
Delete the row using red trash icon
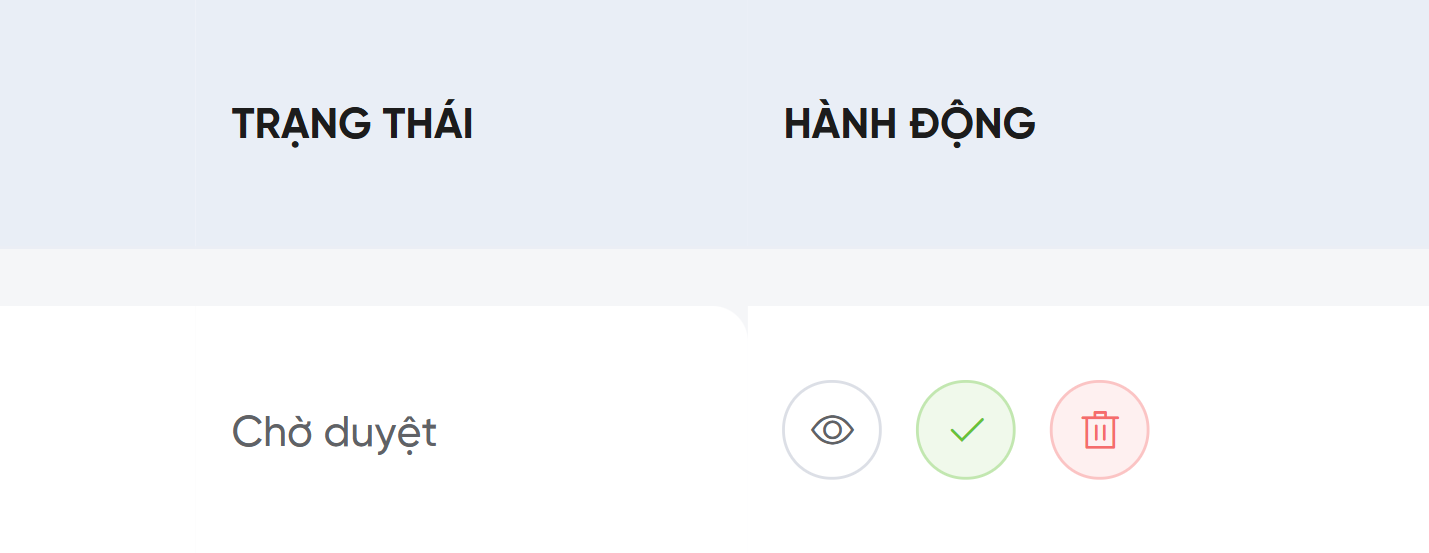click(1100, 430)
